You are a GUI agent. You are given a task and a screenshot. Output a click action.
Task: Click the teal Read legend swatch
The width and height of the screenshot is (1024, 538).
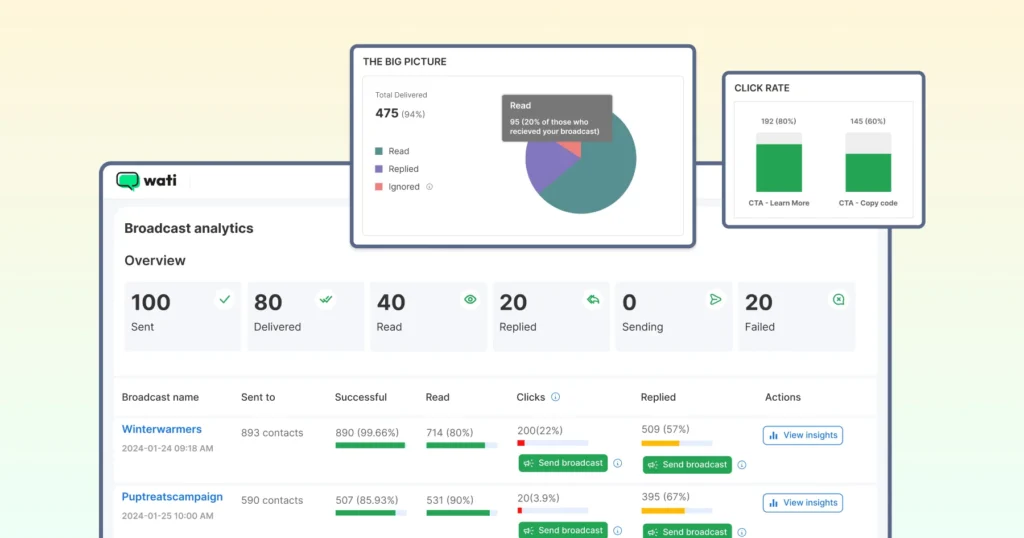click(379, 151)
